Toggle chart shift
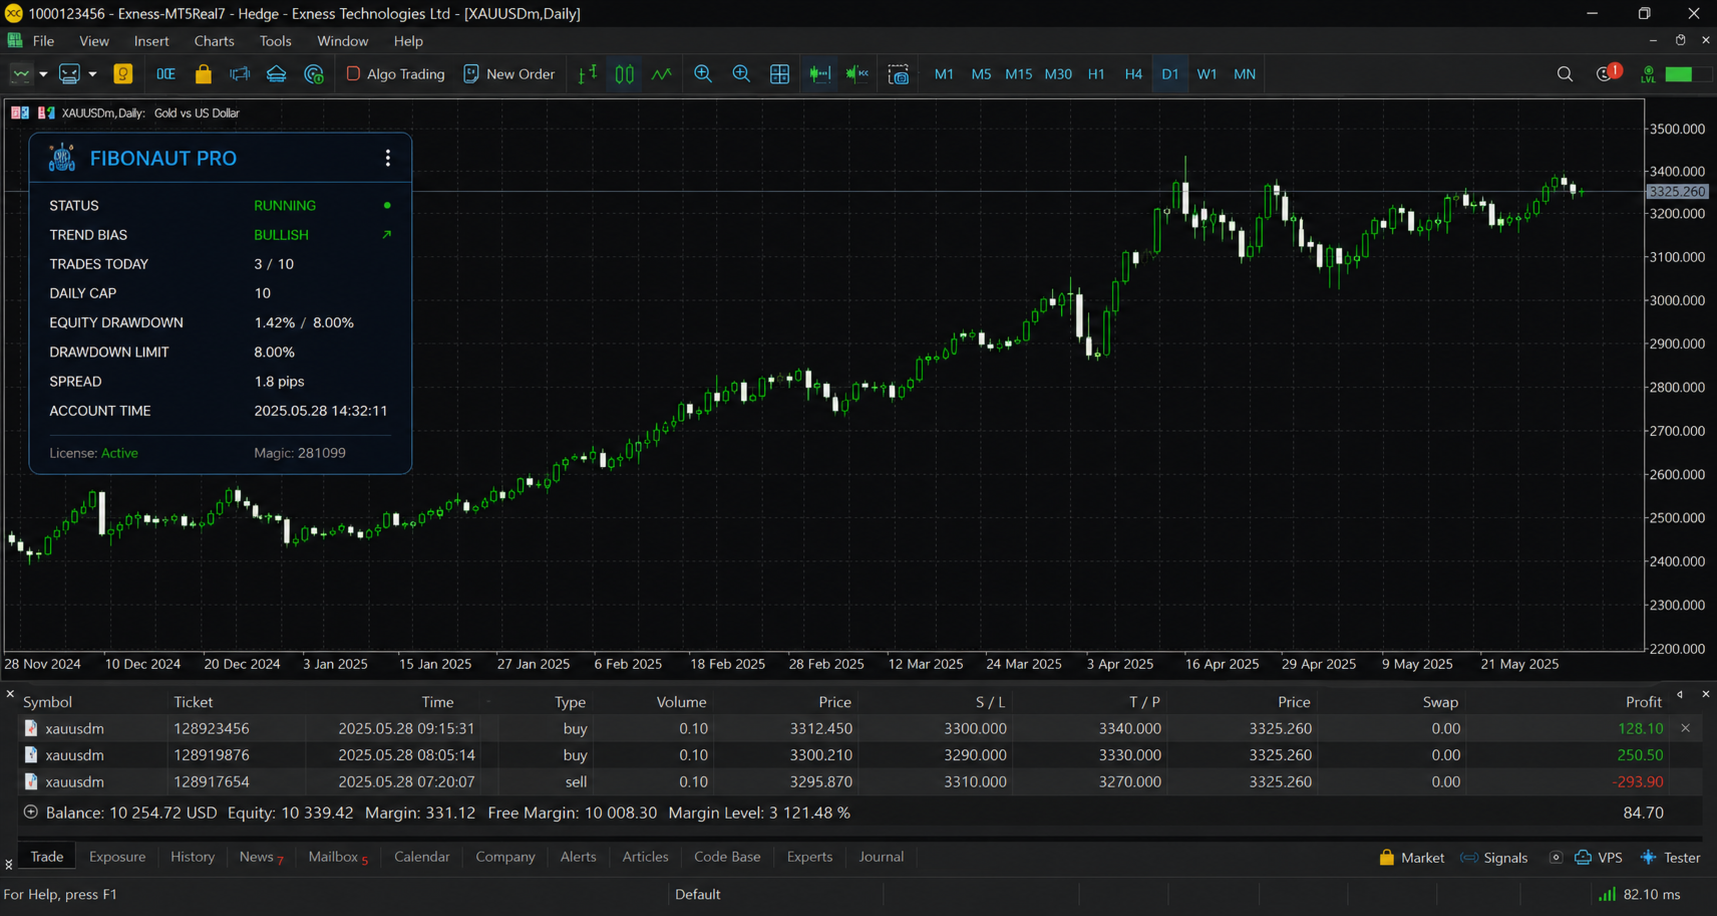This screenshot has width=1717, height=916. [857, 74]
